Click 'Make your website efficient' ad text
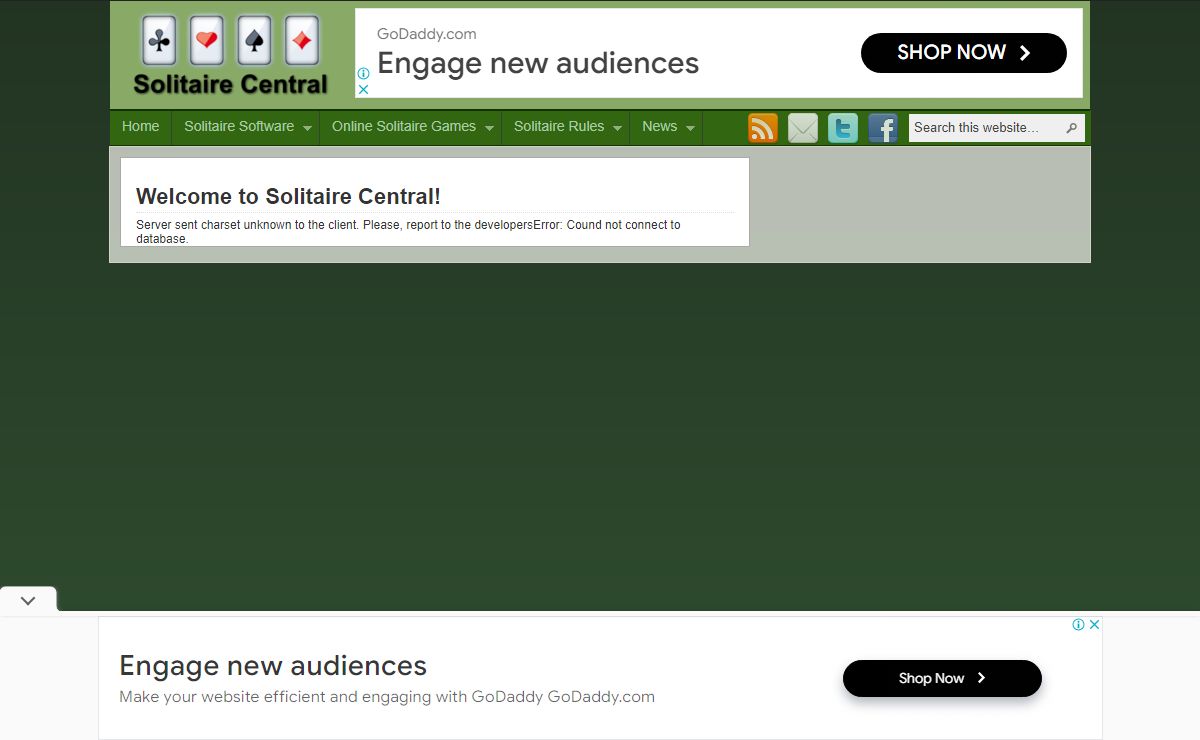 [387, 697]
